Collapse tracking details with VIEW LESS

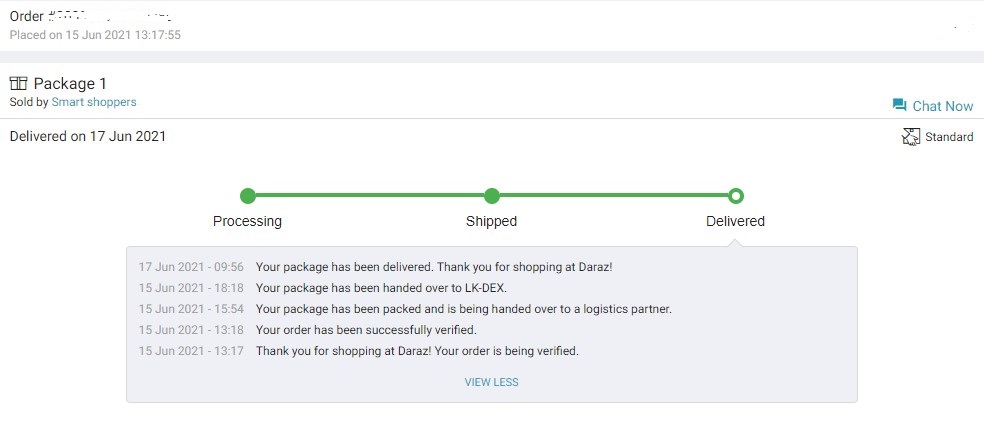tap(491, 382)
